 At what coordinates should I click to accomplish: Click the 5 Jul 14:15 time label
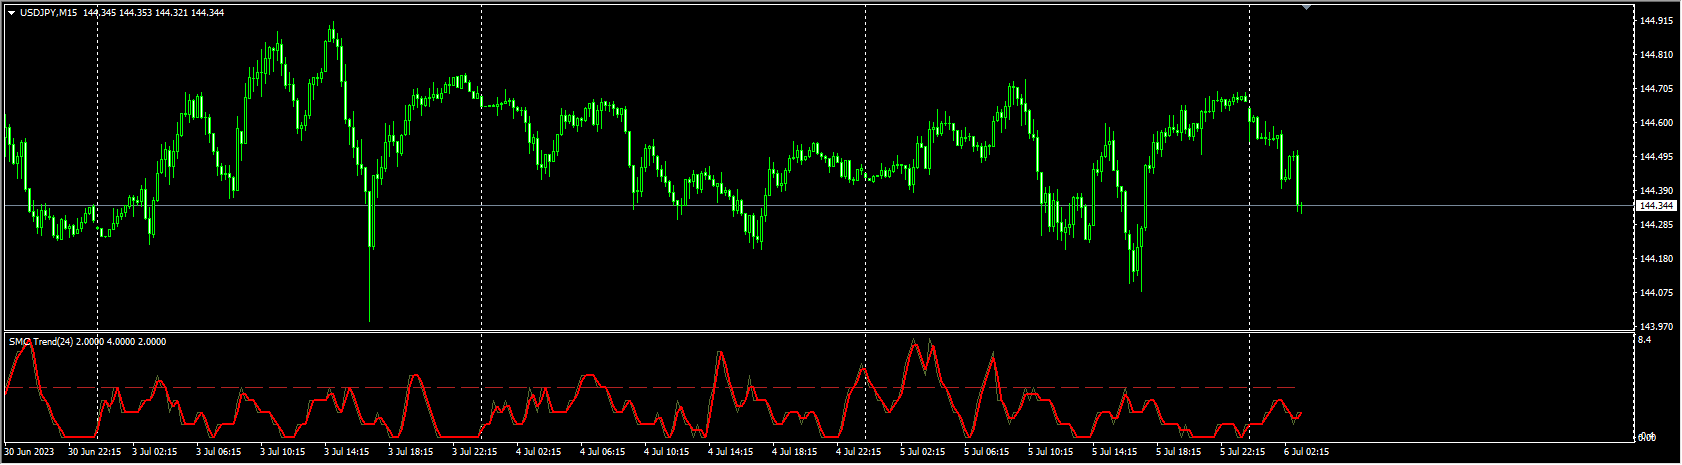click(1117, 452)
